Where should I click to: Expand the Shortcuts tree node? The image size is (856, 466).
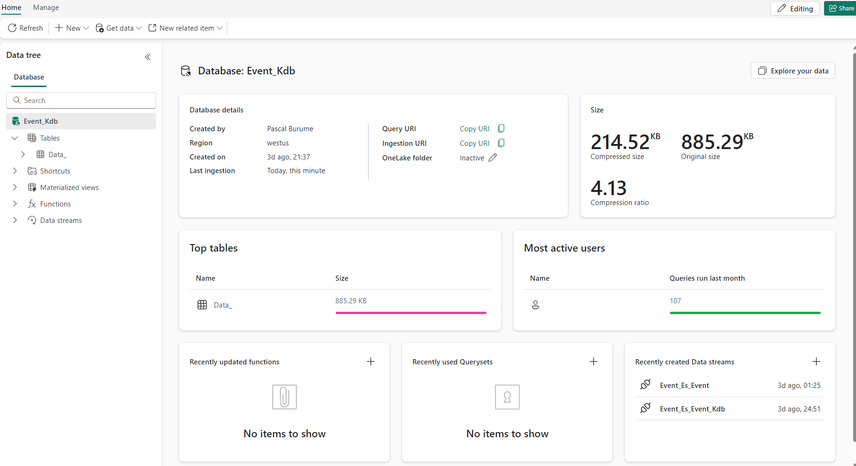(15, 171)
